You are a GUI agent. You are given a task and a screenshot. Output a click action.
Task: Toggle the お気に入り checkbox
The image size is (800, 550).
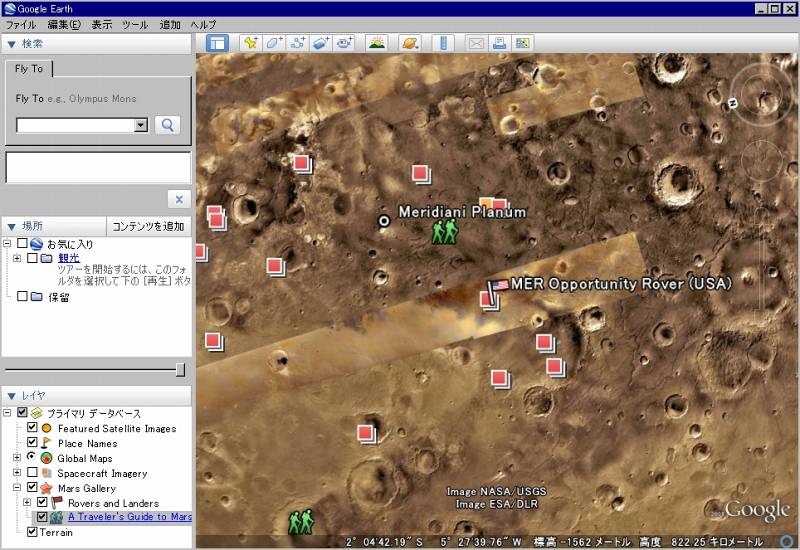pos(22,243)
